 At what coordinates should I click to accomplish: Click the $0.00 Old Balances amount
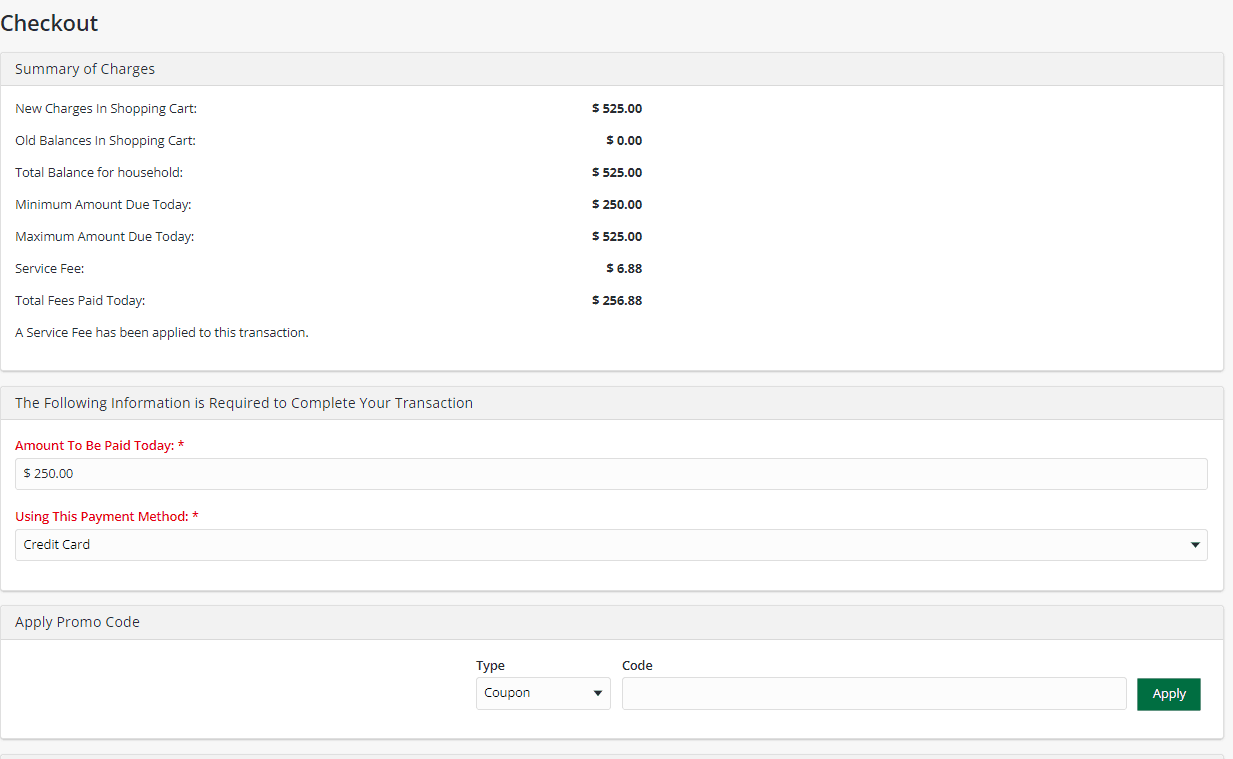coord(624,140)
